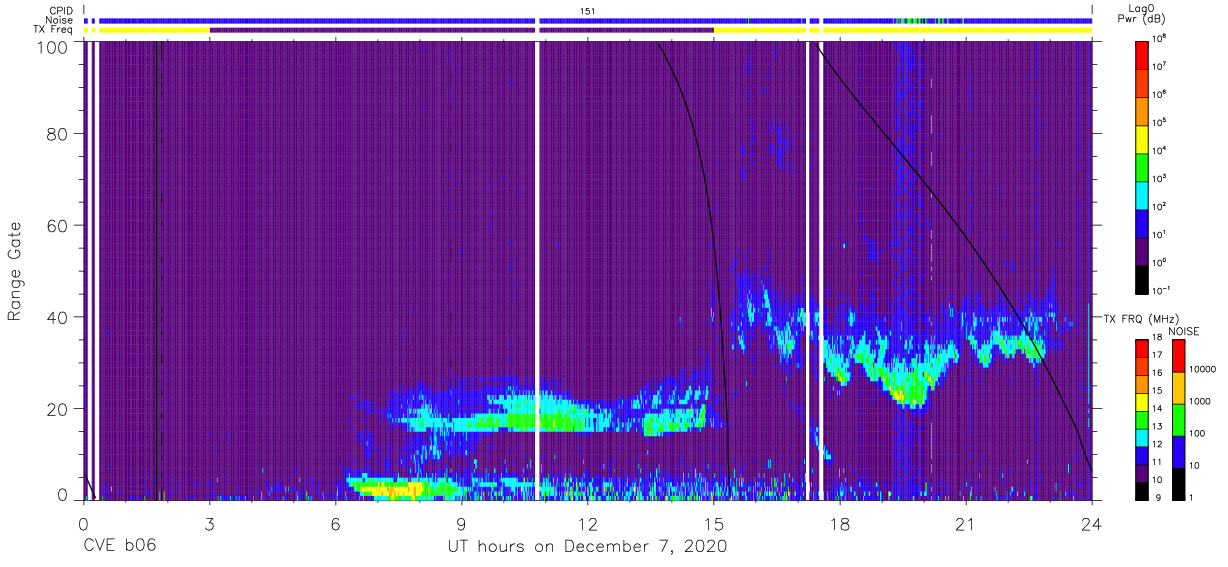The width and height of the screenshot is (1228, 567).
Task: Click the CPID value '151'
Action: pyautogui.click(x=588, y=11)
